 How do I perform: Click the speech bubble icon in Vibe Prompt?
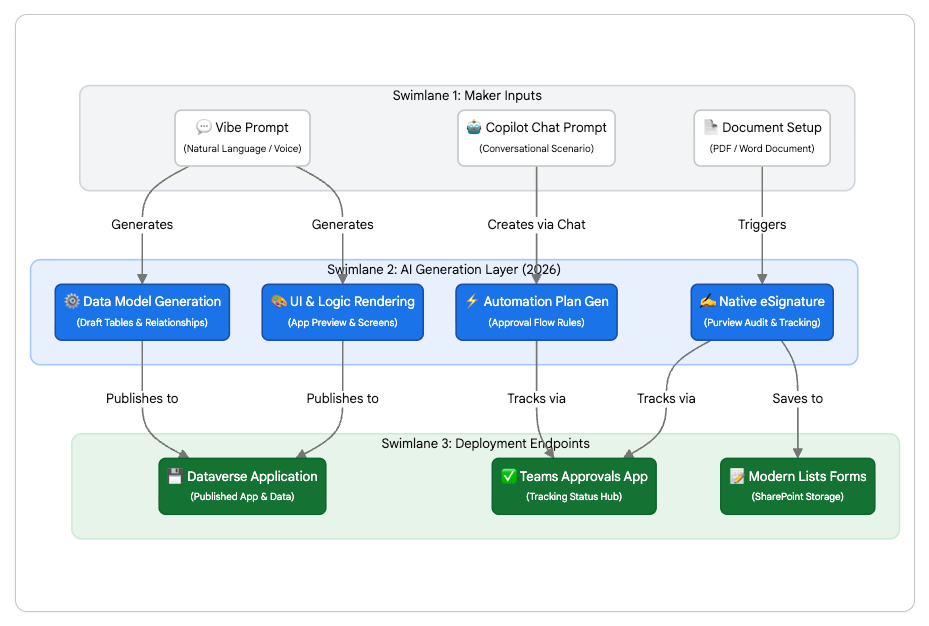tap(204, 128)
